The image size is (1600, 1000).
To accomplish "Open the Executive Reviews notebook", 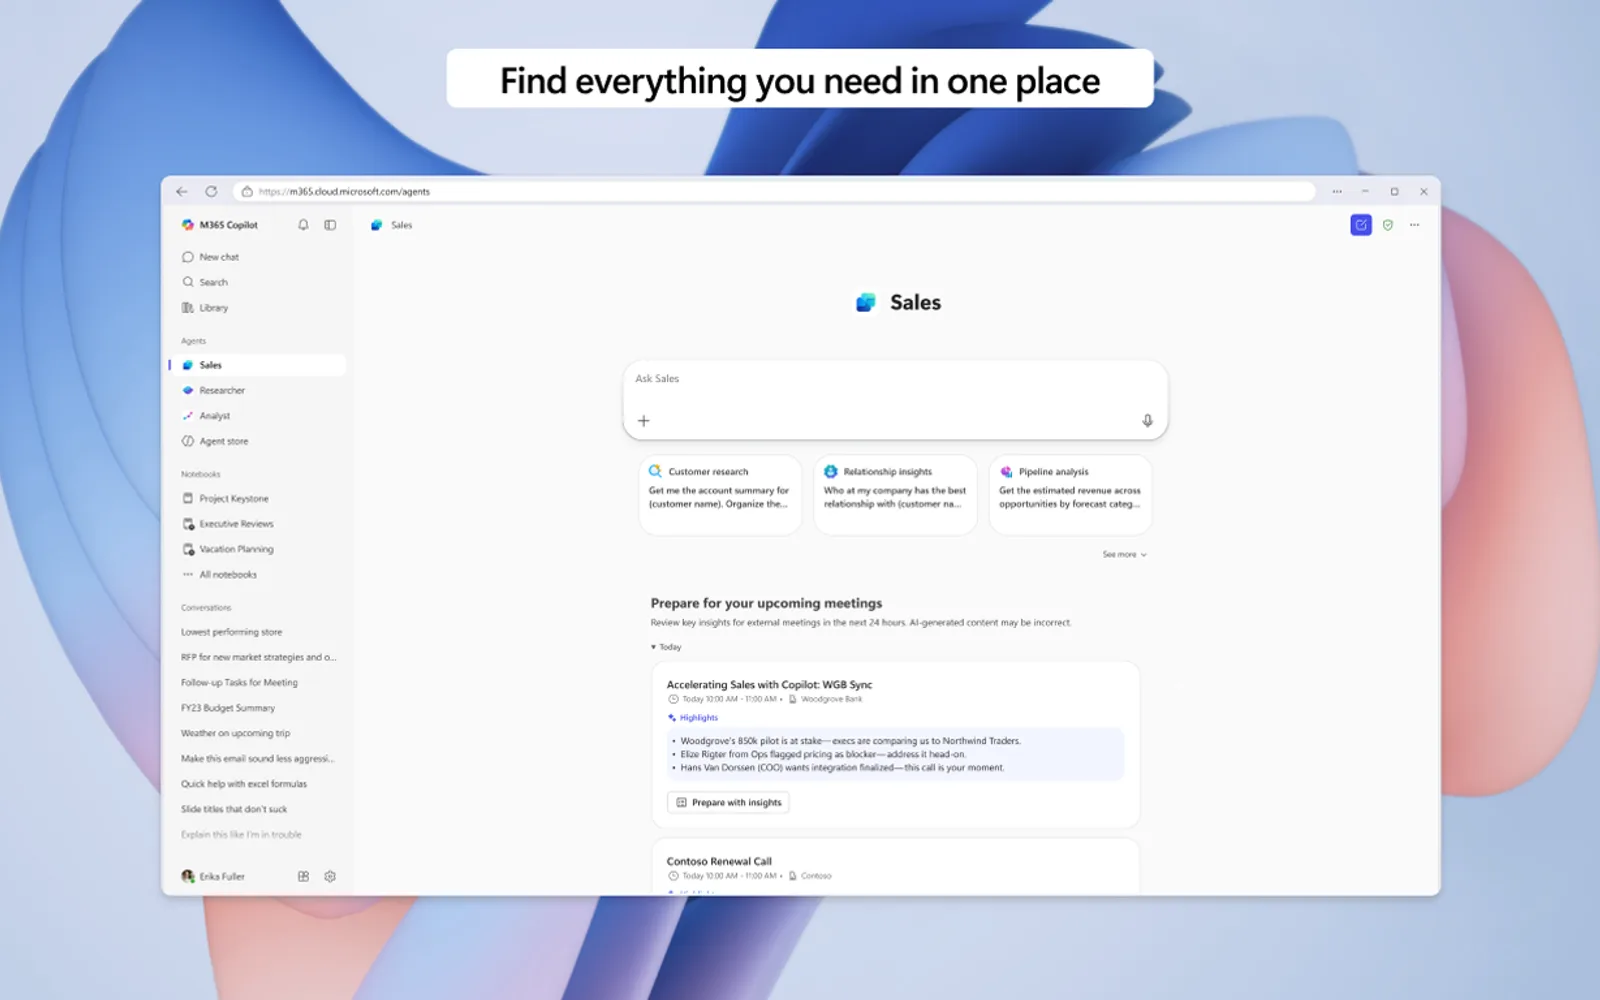I will (x=259, y=523).
